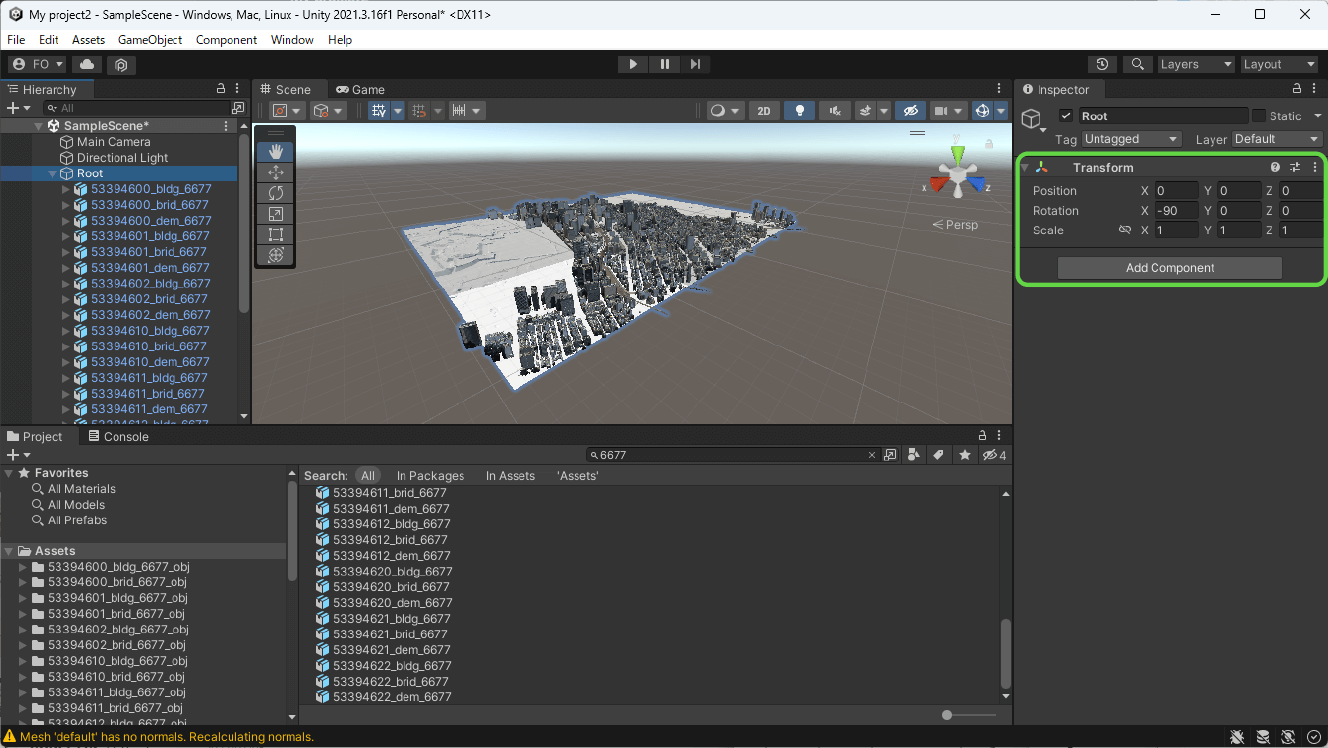Enable the Static checkbox for Root

[x=1259, y=116]
